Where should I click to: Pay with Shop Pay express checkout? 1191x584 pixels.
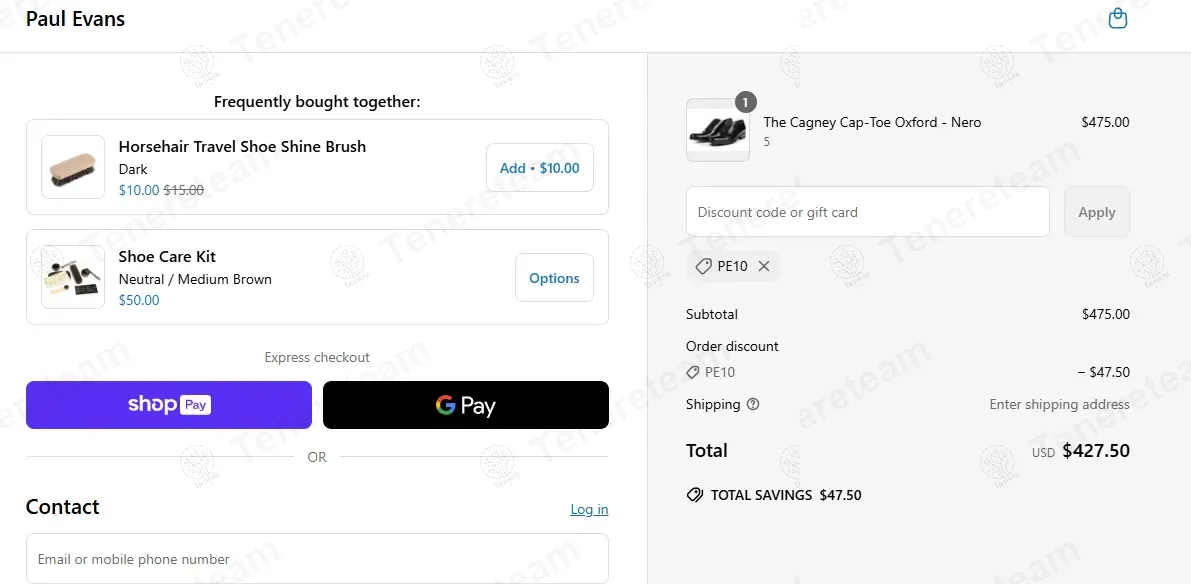tap(168, 405)
